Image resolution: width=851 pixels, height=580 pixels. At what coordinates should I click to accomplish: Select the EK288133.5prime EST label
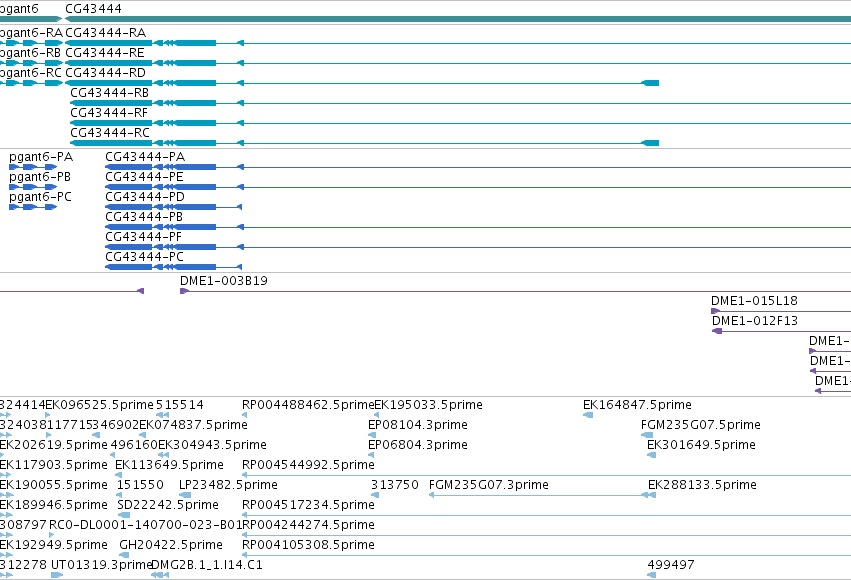pos(702,485)
